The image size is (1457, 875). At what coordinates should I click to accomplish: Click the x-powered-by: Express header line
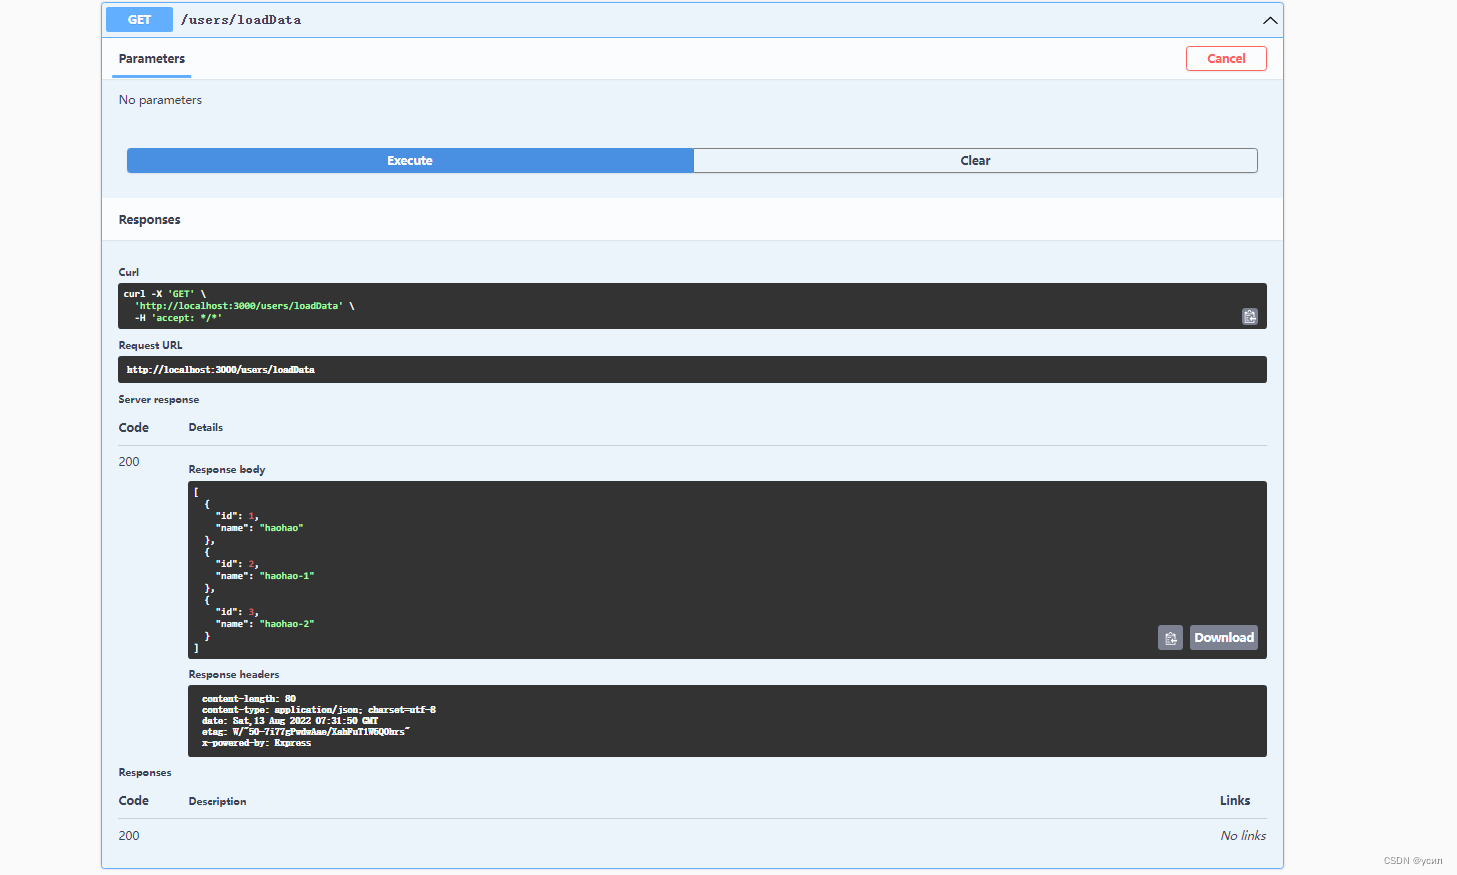(x=256, y=743)
